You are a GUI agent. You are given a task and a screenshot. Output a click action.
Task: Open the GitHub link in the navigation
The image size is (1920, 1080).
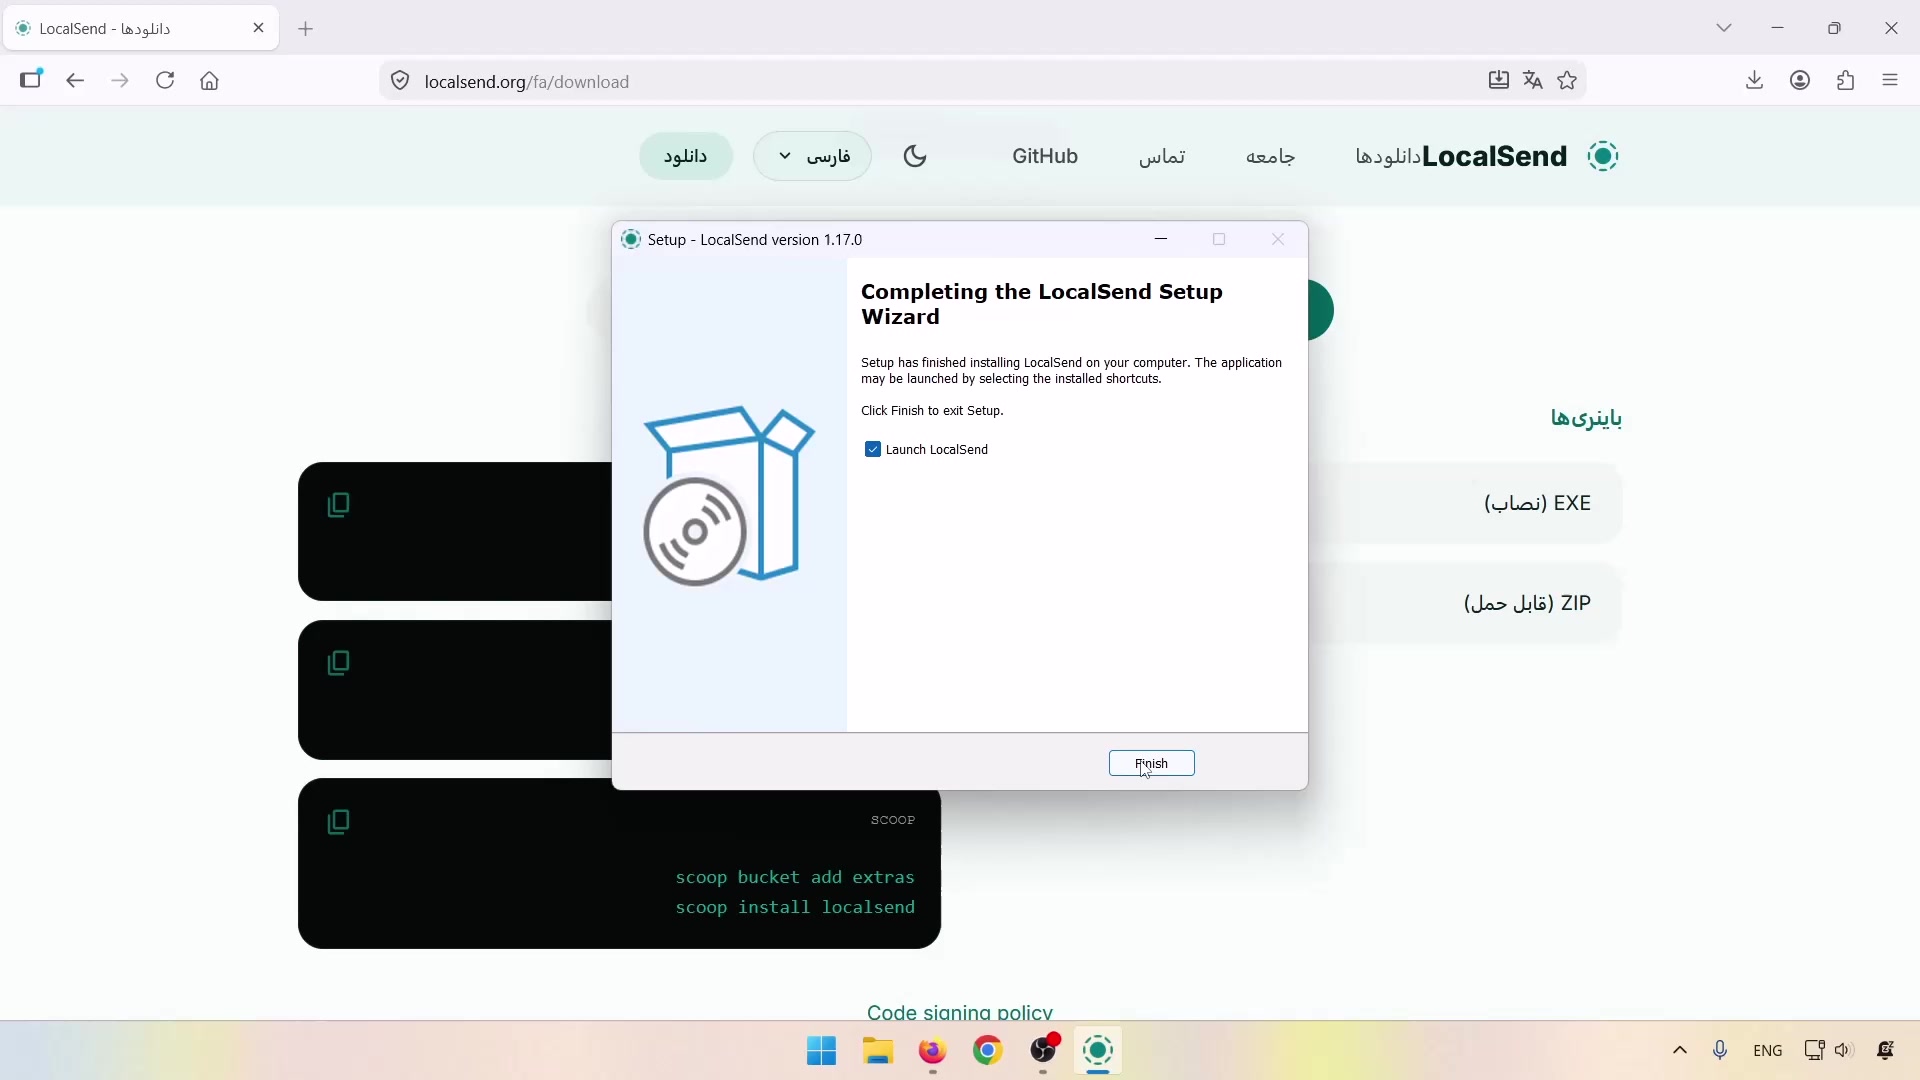1045,156
